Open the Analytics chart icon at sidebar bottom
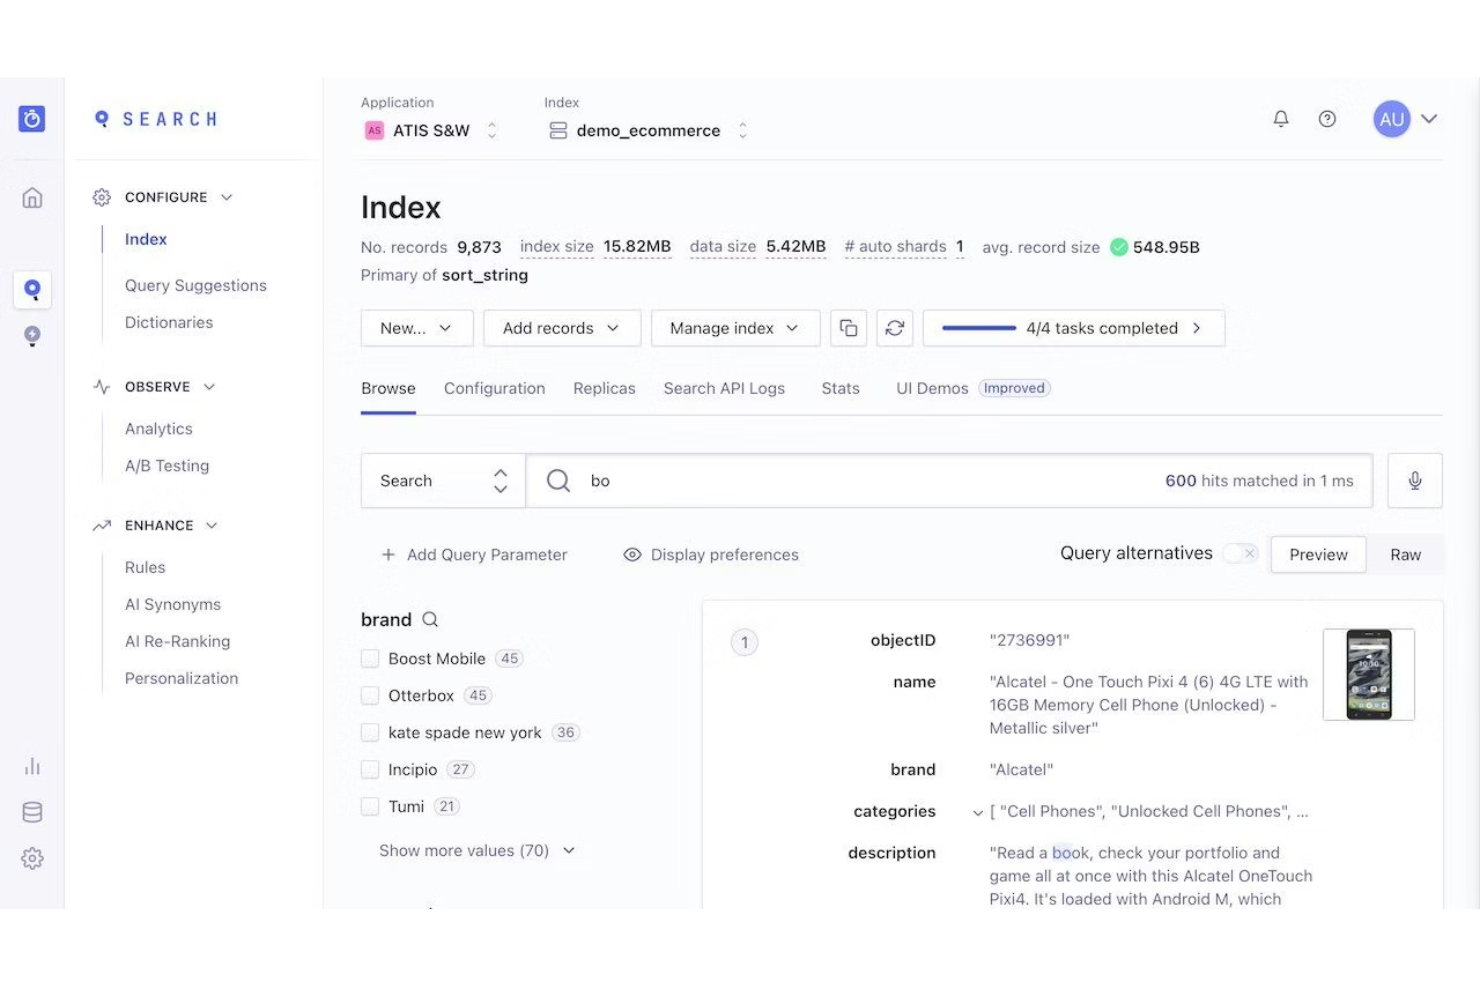This screenshot has width=1480, height=987. 32,766
